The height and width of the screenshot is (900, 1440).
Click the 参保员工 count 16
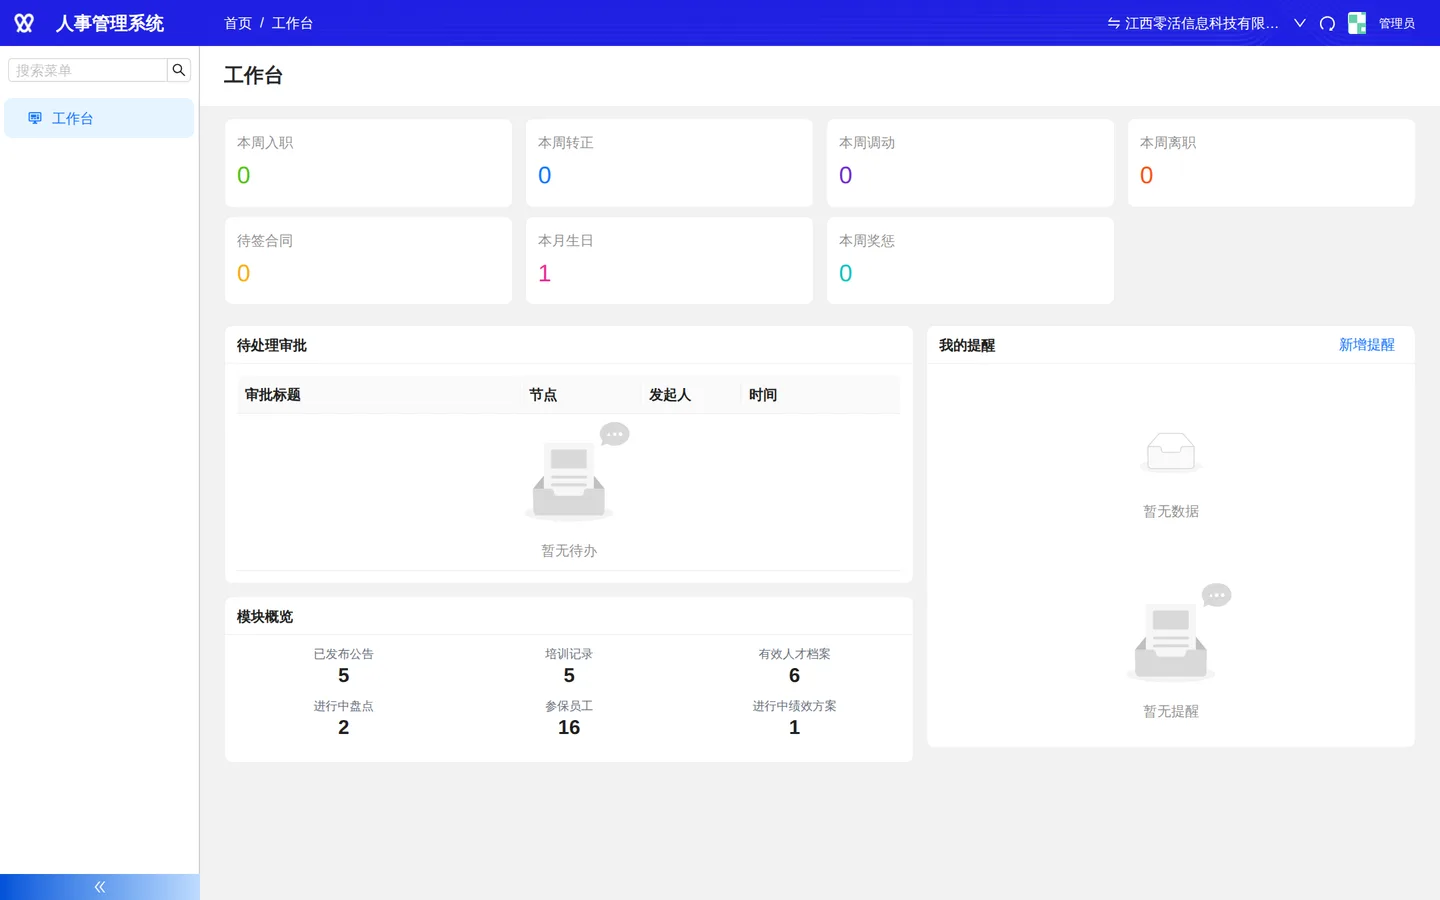point(569,728)
